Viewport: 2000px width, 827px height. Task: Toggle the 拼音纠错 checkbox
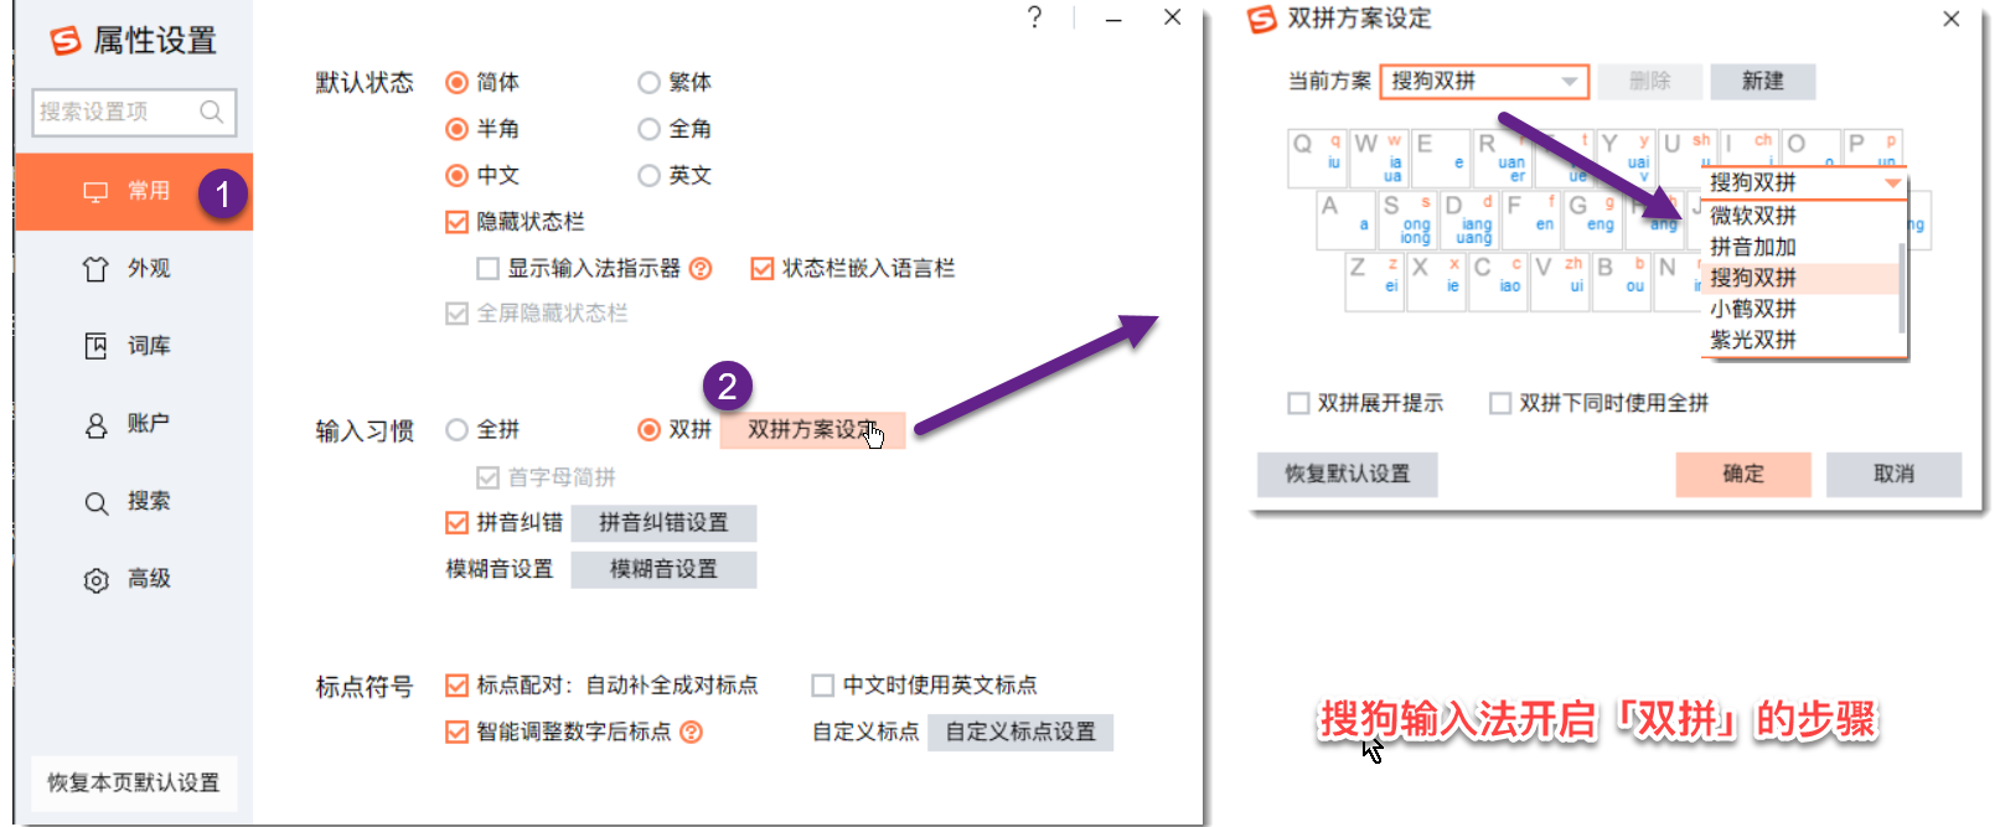pos(457,522)
